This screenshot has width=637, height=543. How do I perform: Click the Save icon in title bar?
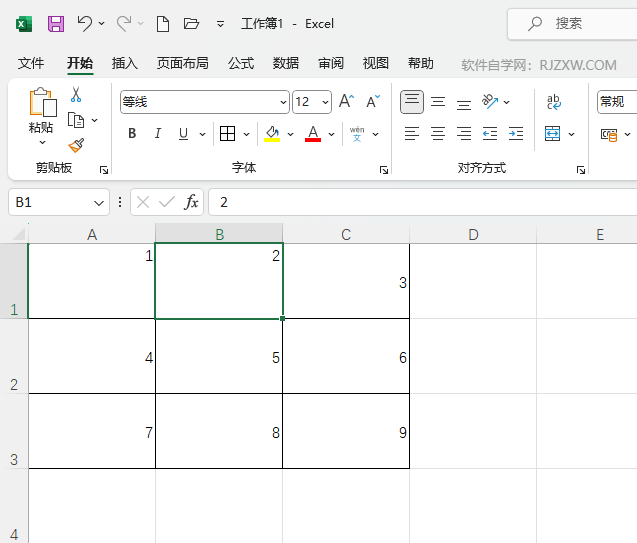(x=56, y=24)
